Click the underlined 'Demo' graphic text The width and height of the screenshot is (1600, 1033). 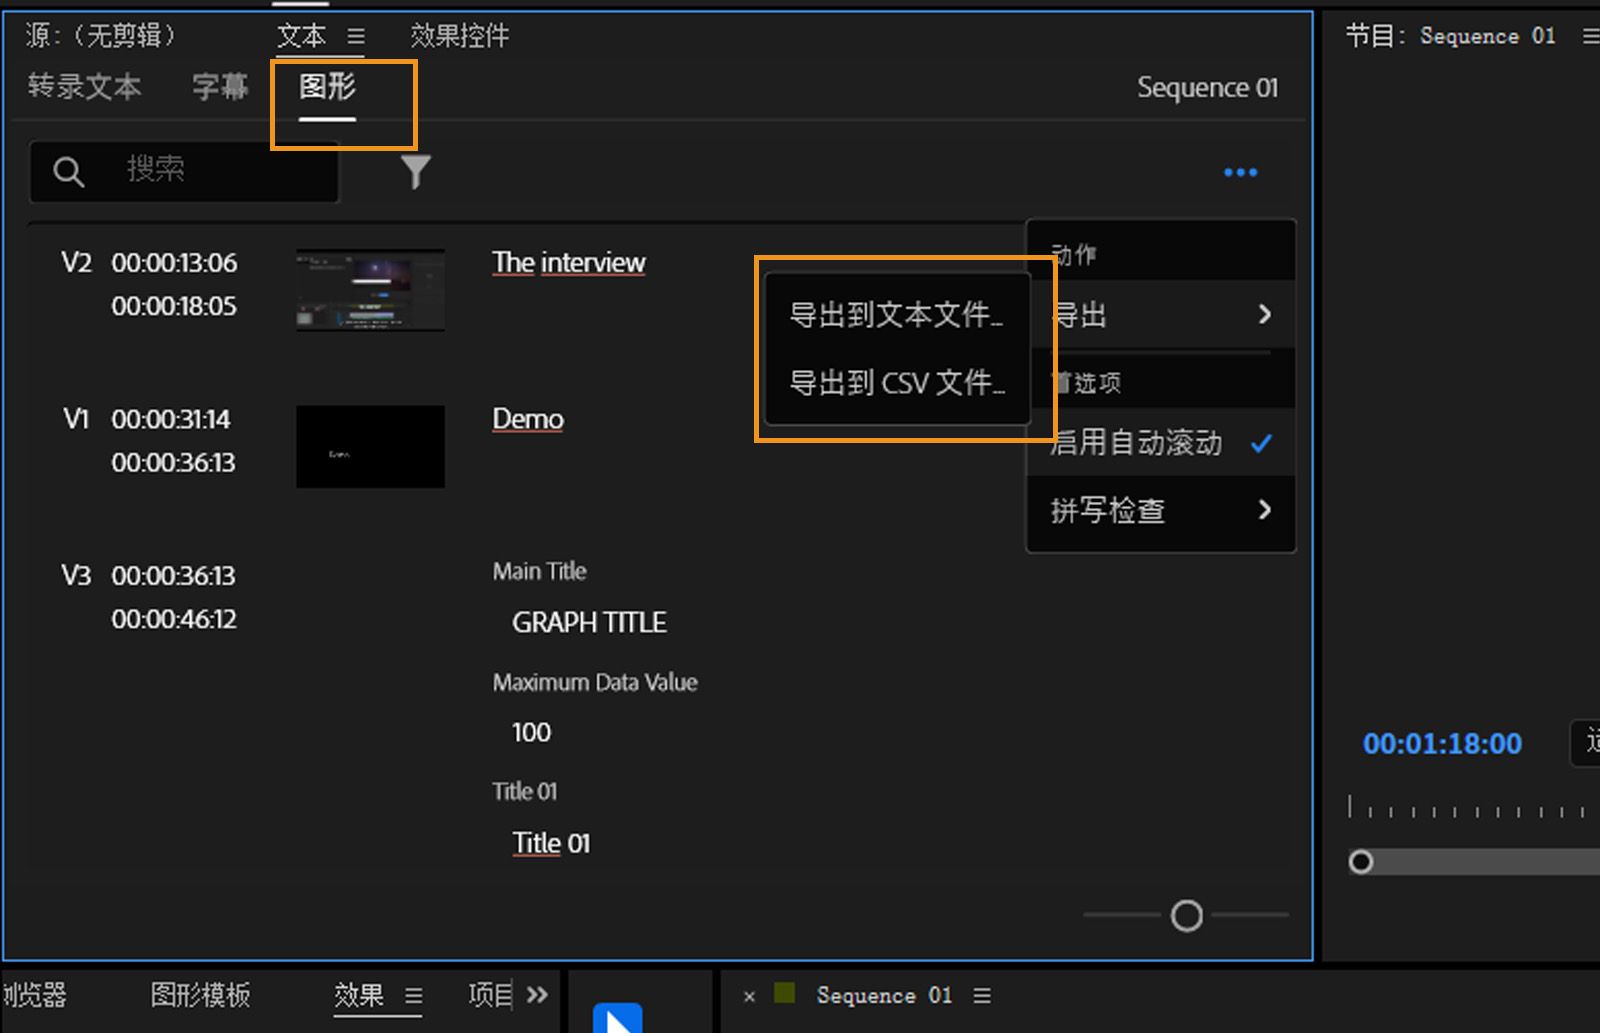tap(527, 418)
